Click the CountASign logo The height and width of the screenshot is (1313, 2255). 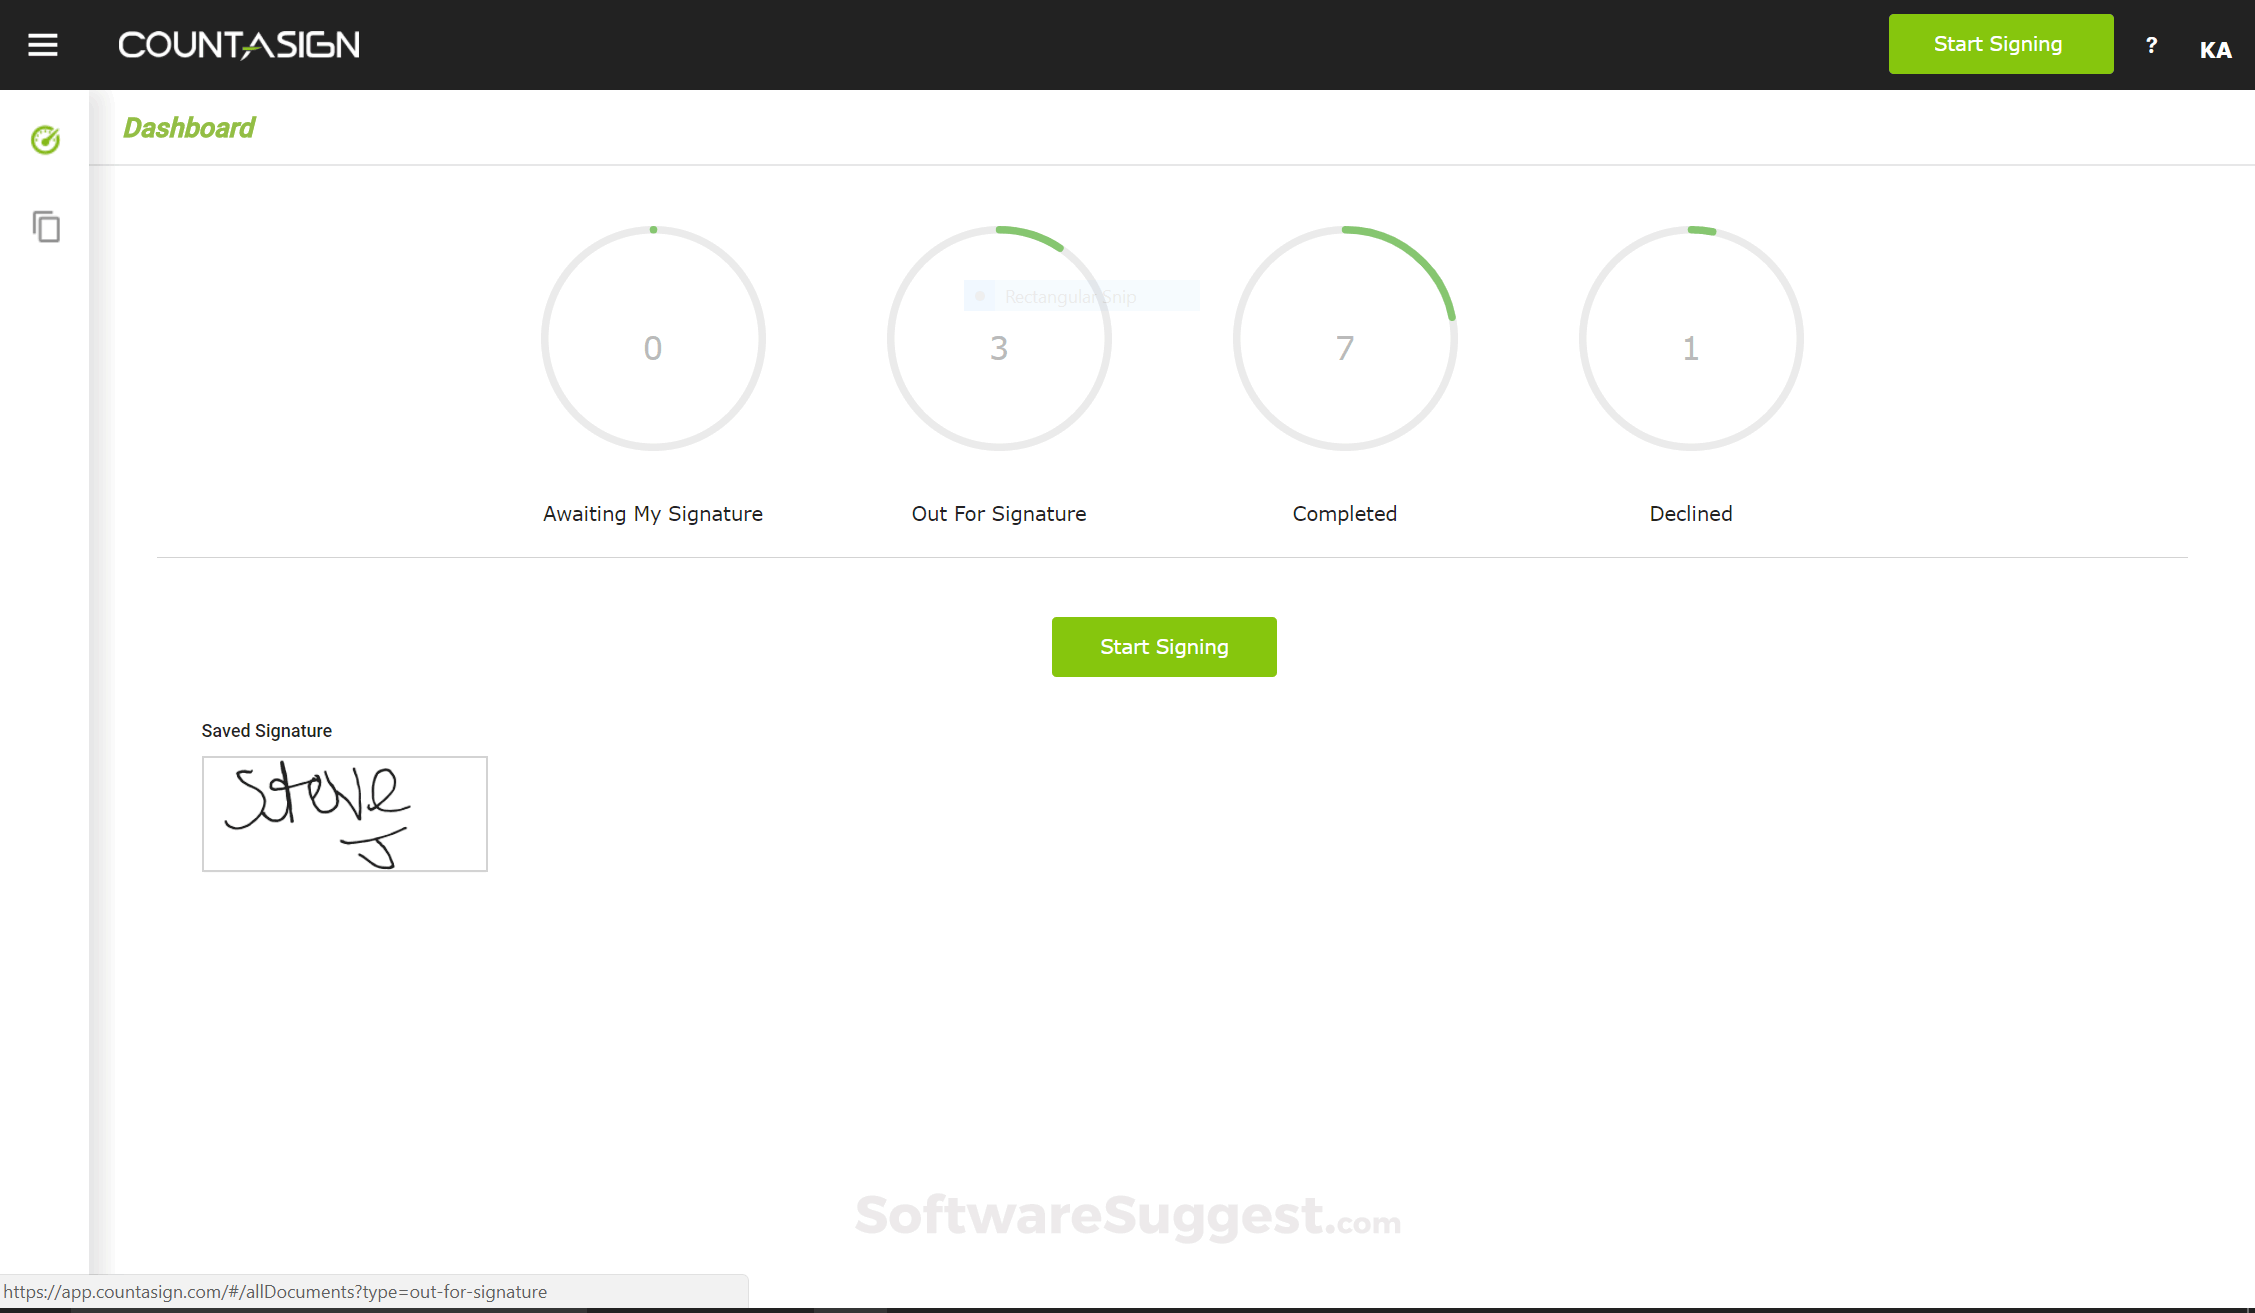coord(239,45)
